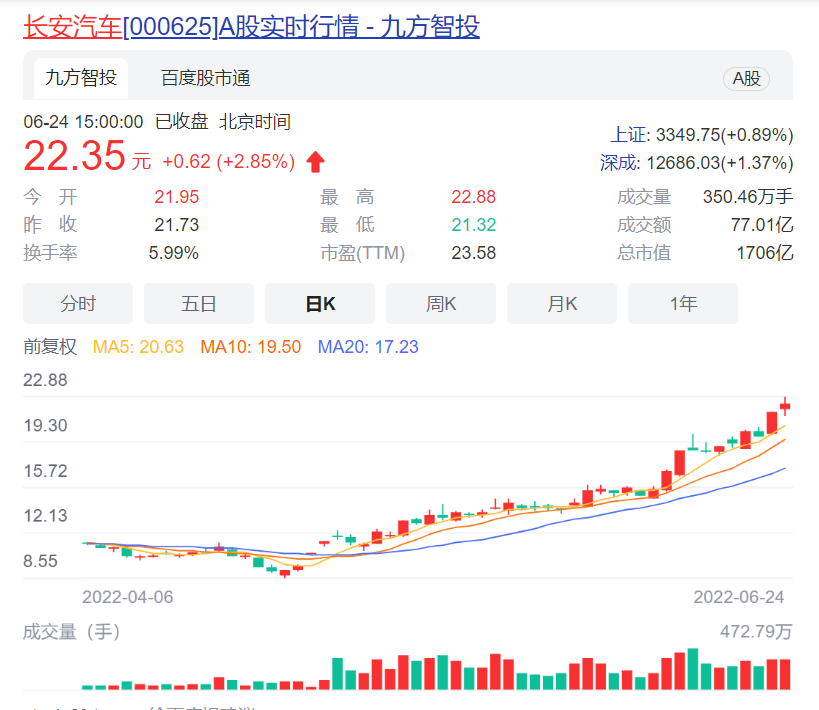
Task: Show the 1年 one-year chart
Action: click(x=683, y=304)
